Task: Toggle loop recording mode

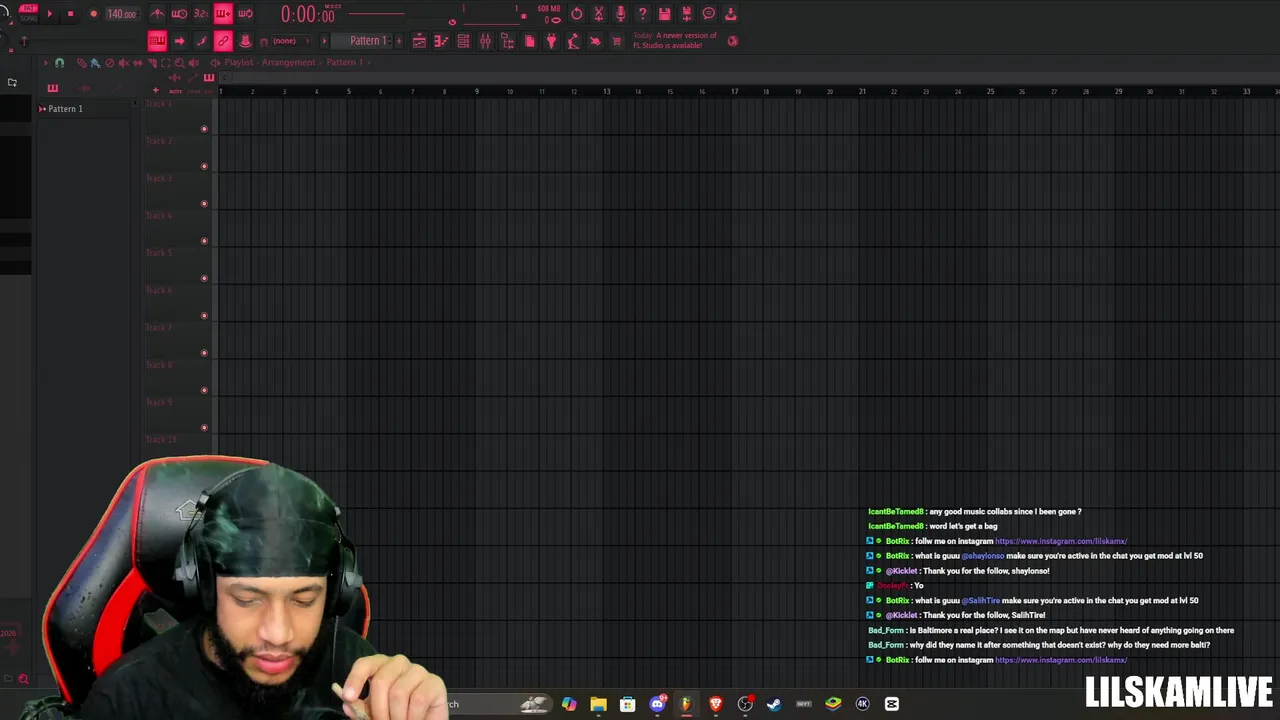Action: [245, 14]
